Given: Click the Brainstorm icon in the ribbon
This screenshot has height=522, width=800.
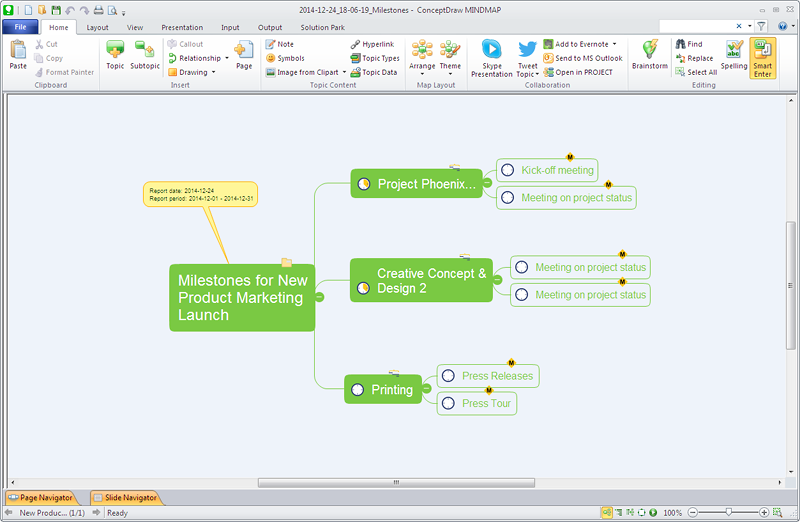Looking at the screenshot, I should point(650,54).
